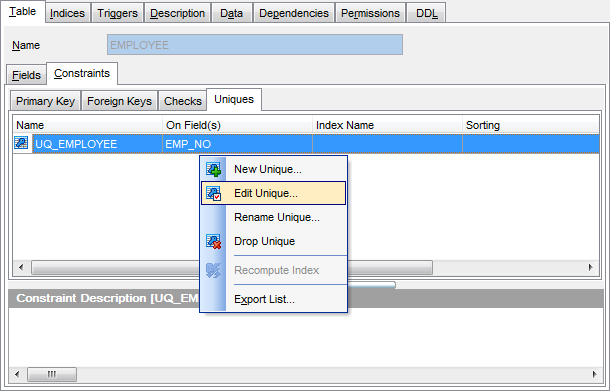
Task: Click left arrow of the description pane scrollbar
Action: click(17, 374)
